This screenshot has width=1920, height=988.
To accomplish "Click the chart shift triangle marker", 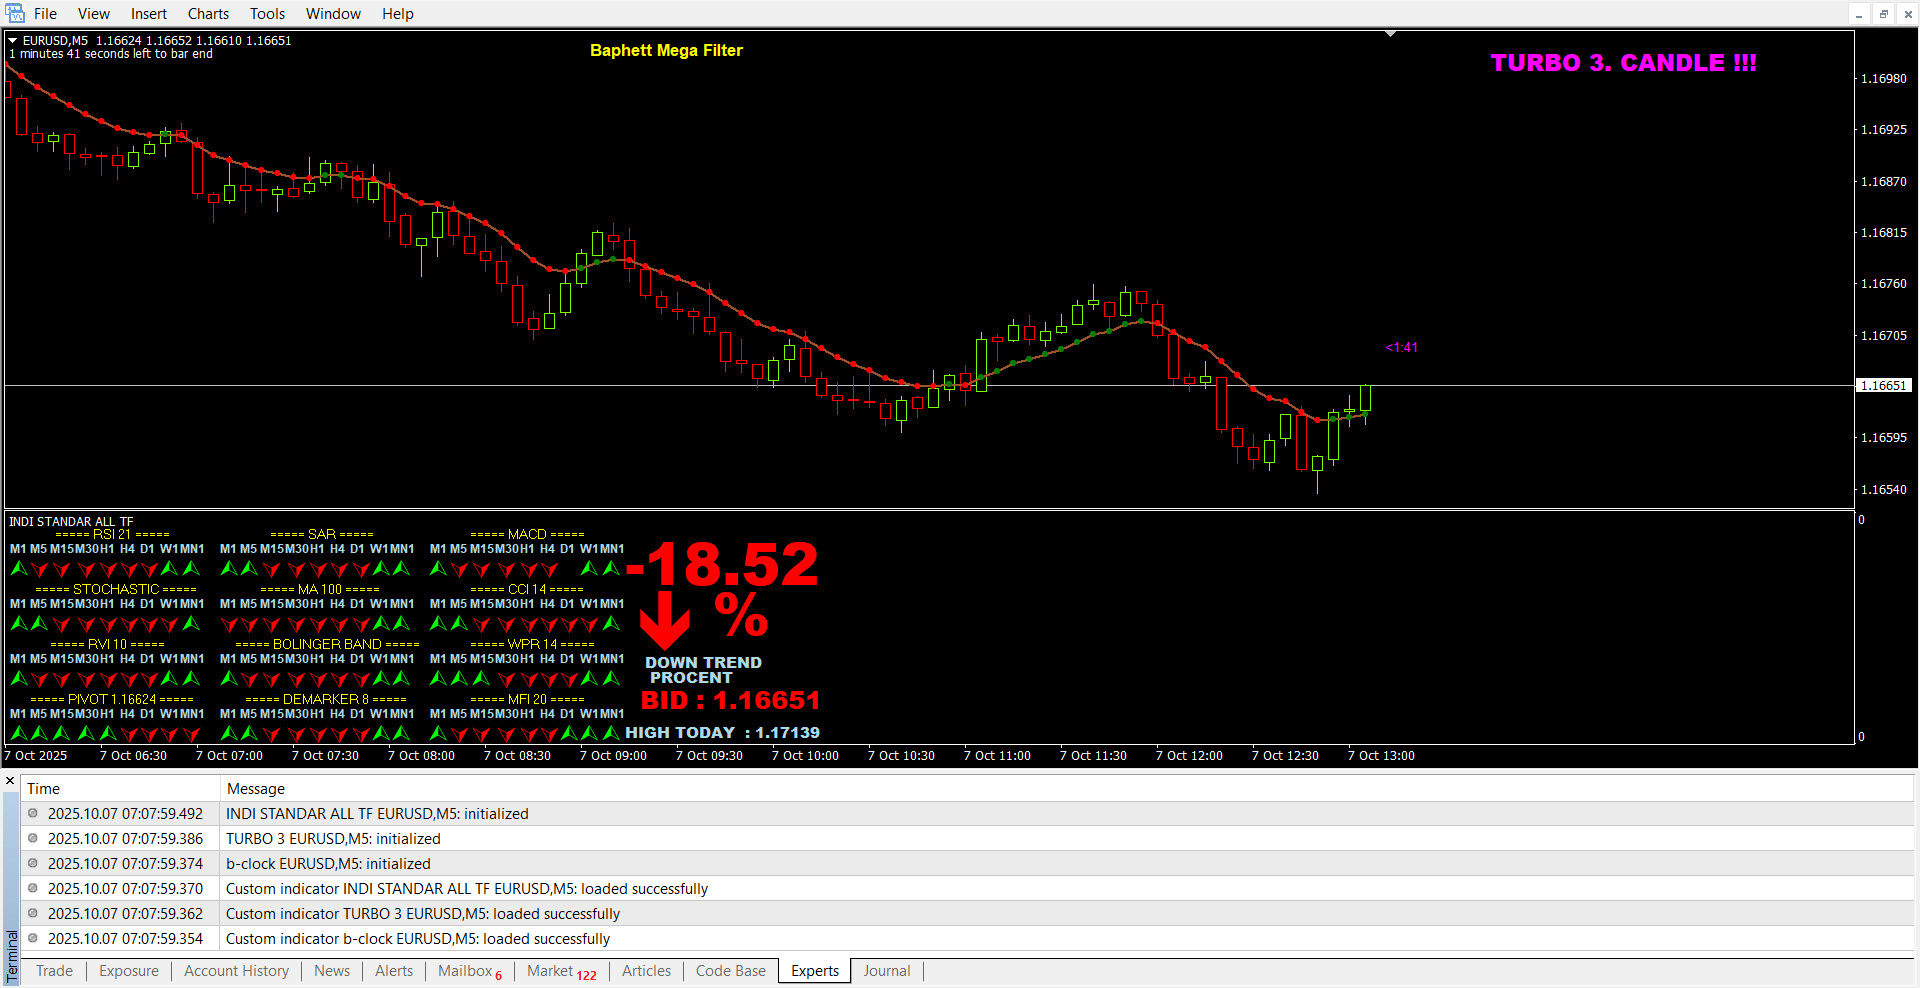I will point(1390,35).
